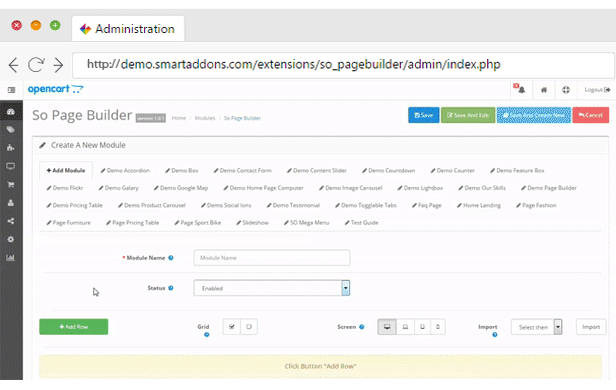Focus the Module Name input field
The width and height of the screenshot is (616, 390).
click(x=271, y=258)
